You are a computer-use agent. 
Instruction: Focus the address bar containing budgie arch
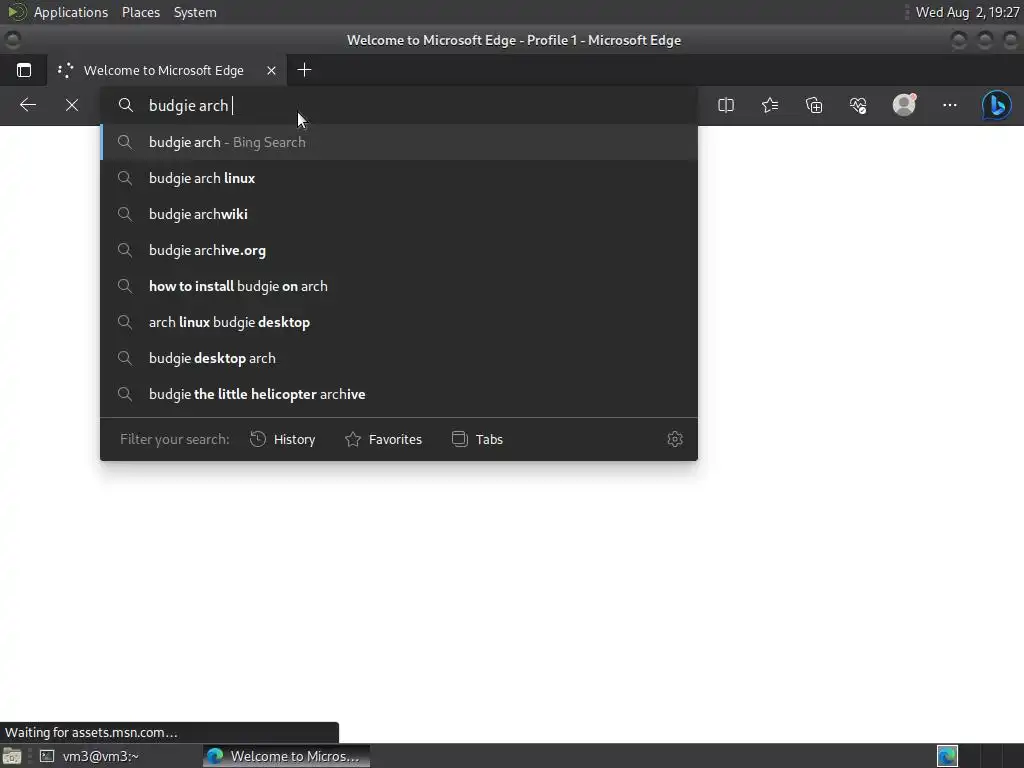[398, 105]
